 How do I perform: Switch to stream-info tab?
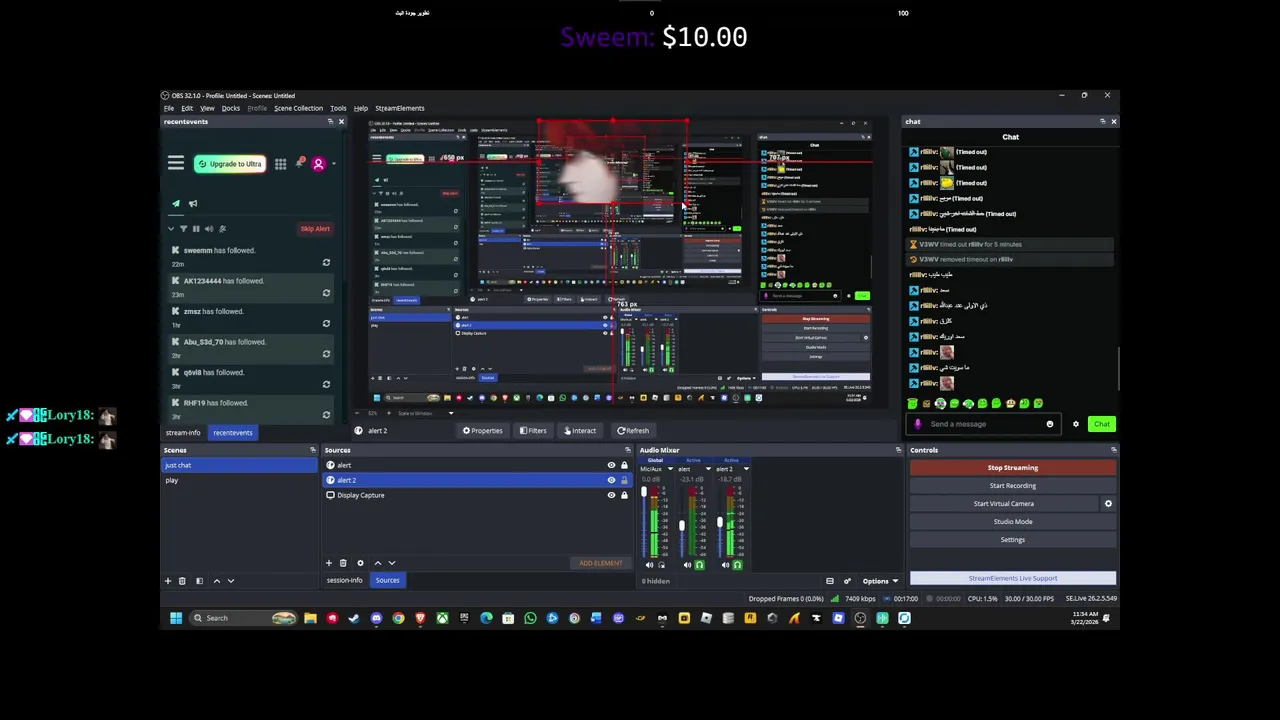[x=183, y=433]
